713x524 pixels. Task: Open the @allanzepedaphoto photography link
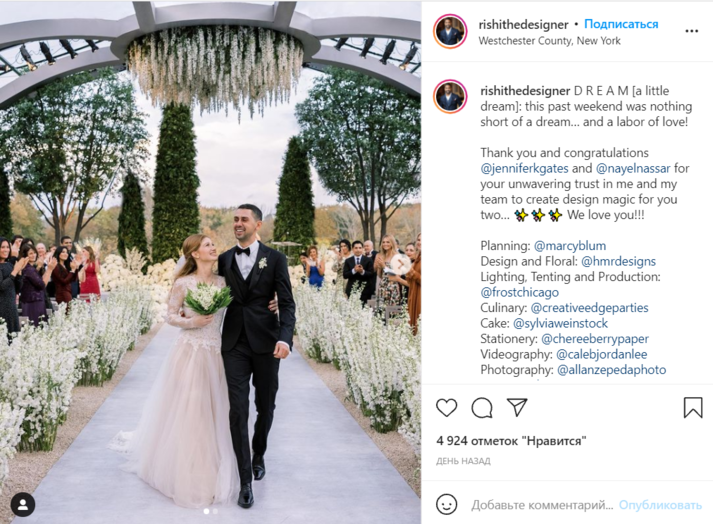(x=612, y=370)
